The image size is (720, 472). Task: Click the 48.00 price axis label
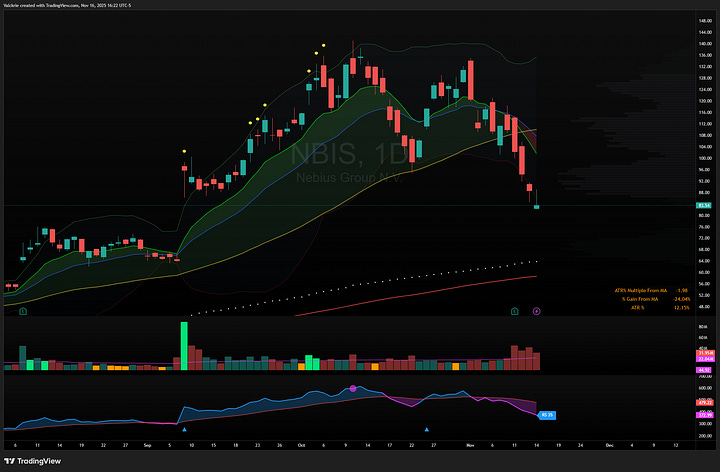pyautogui.click(x=704, y=307)
